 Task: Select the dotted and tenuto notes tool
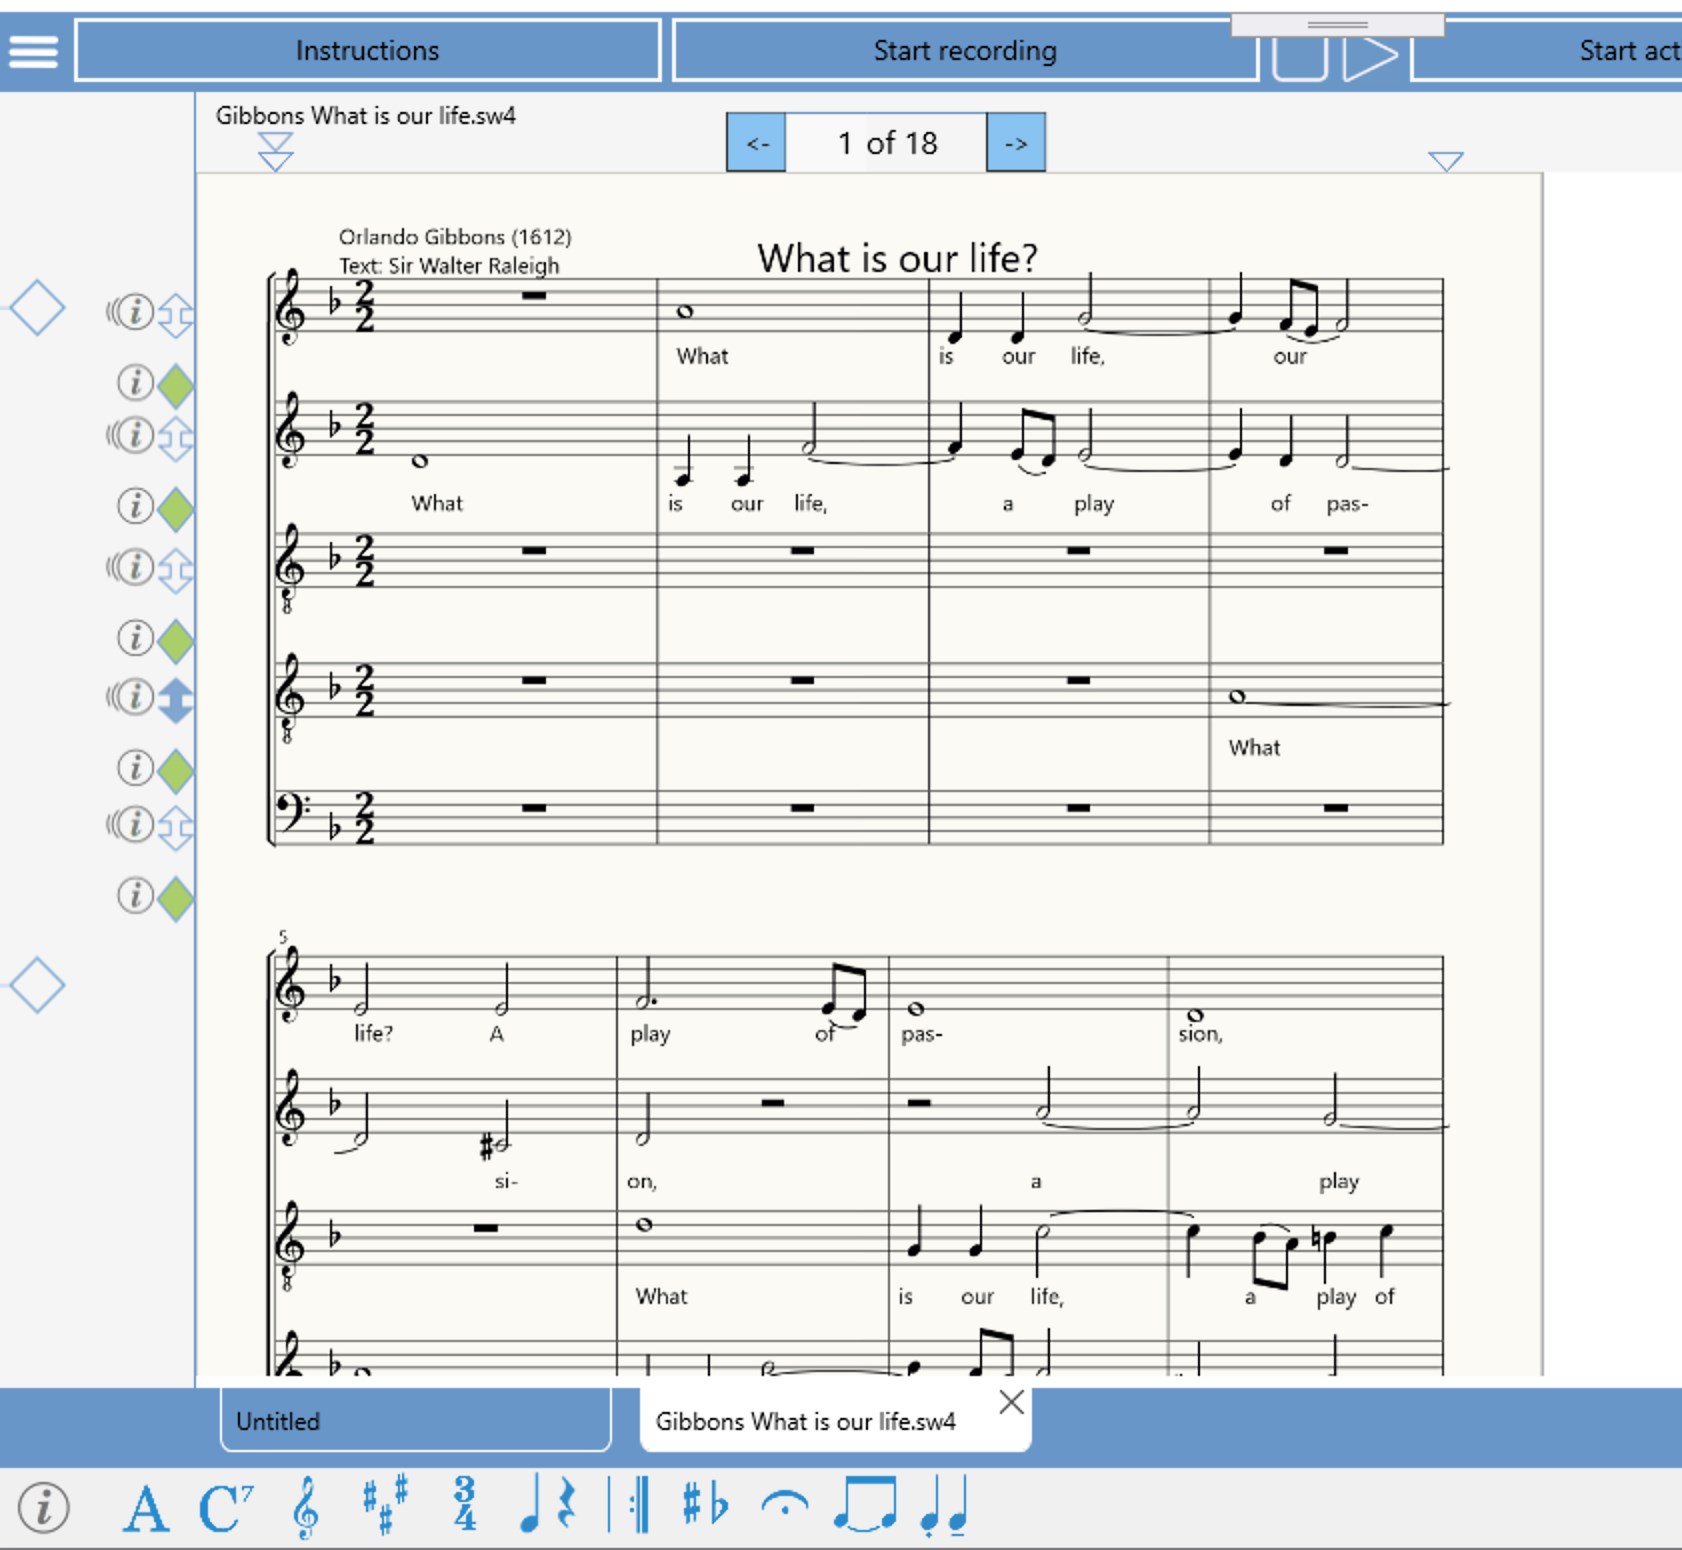943,1505
